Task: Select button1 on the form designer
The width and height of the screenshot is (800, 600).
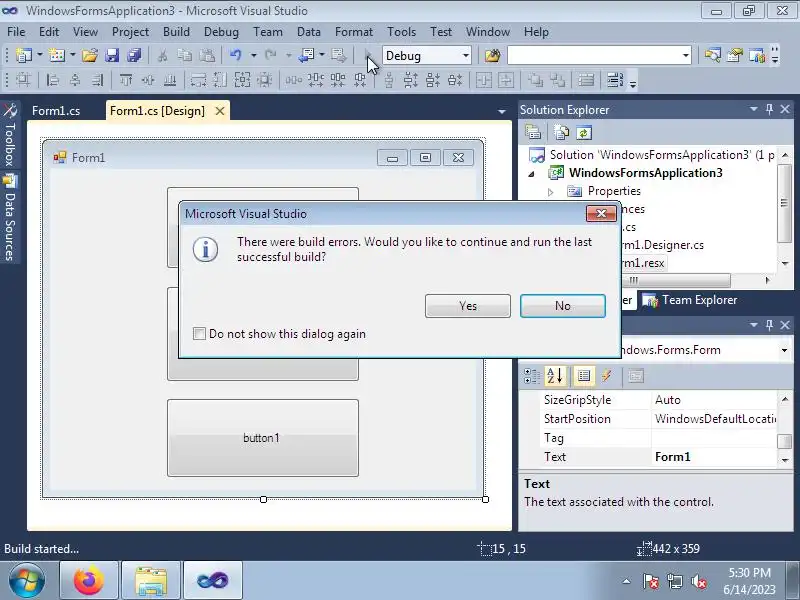Action: [263, 438]
